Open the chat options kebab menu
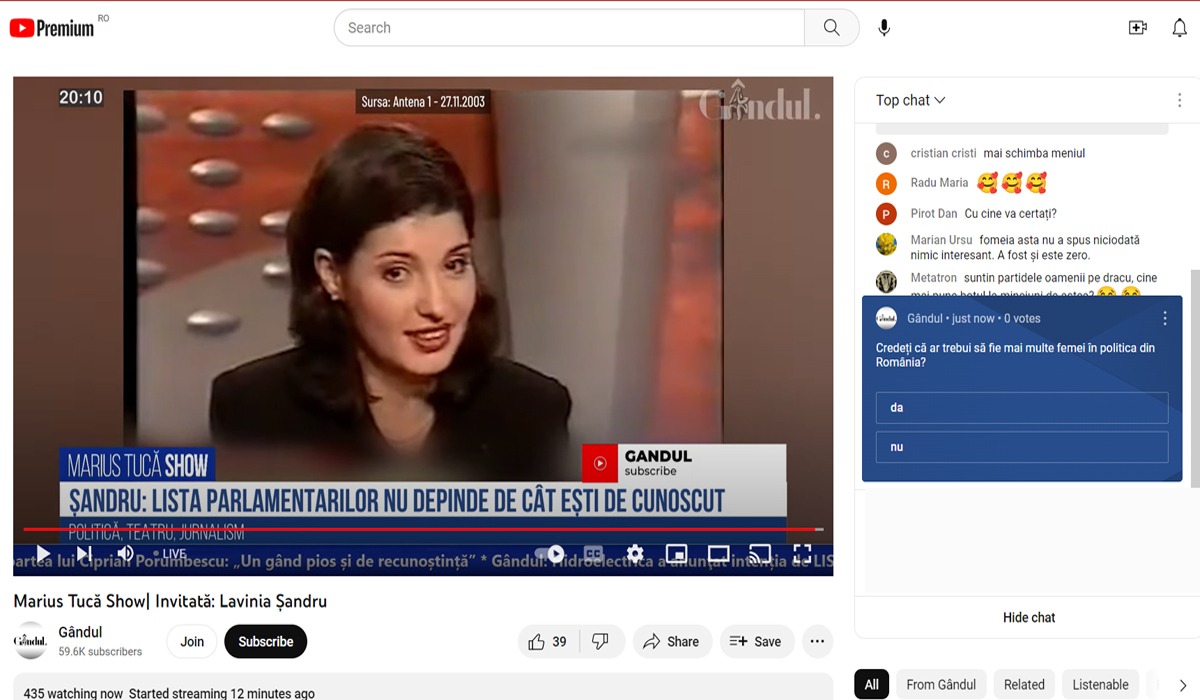Viewport: 1200px width, 700px height. [1180, 100]
